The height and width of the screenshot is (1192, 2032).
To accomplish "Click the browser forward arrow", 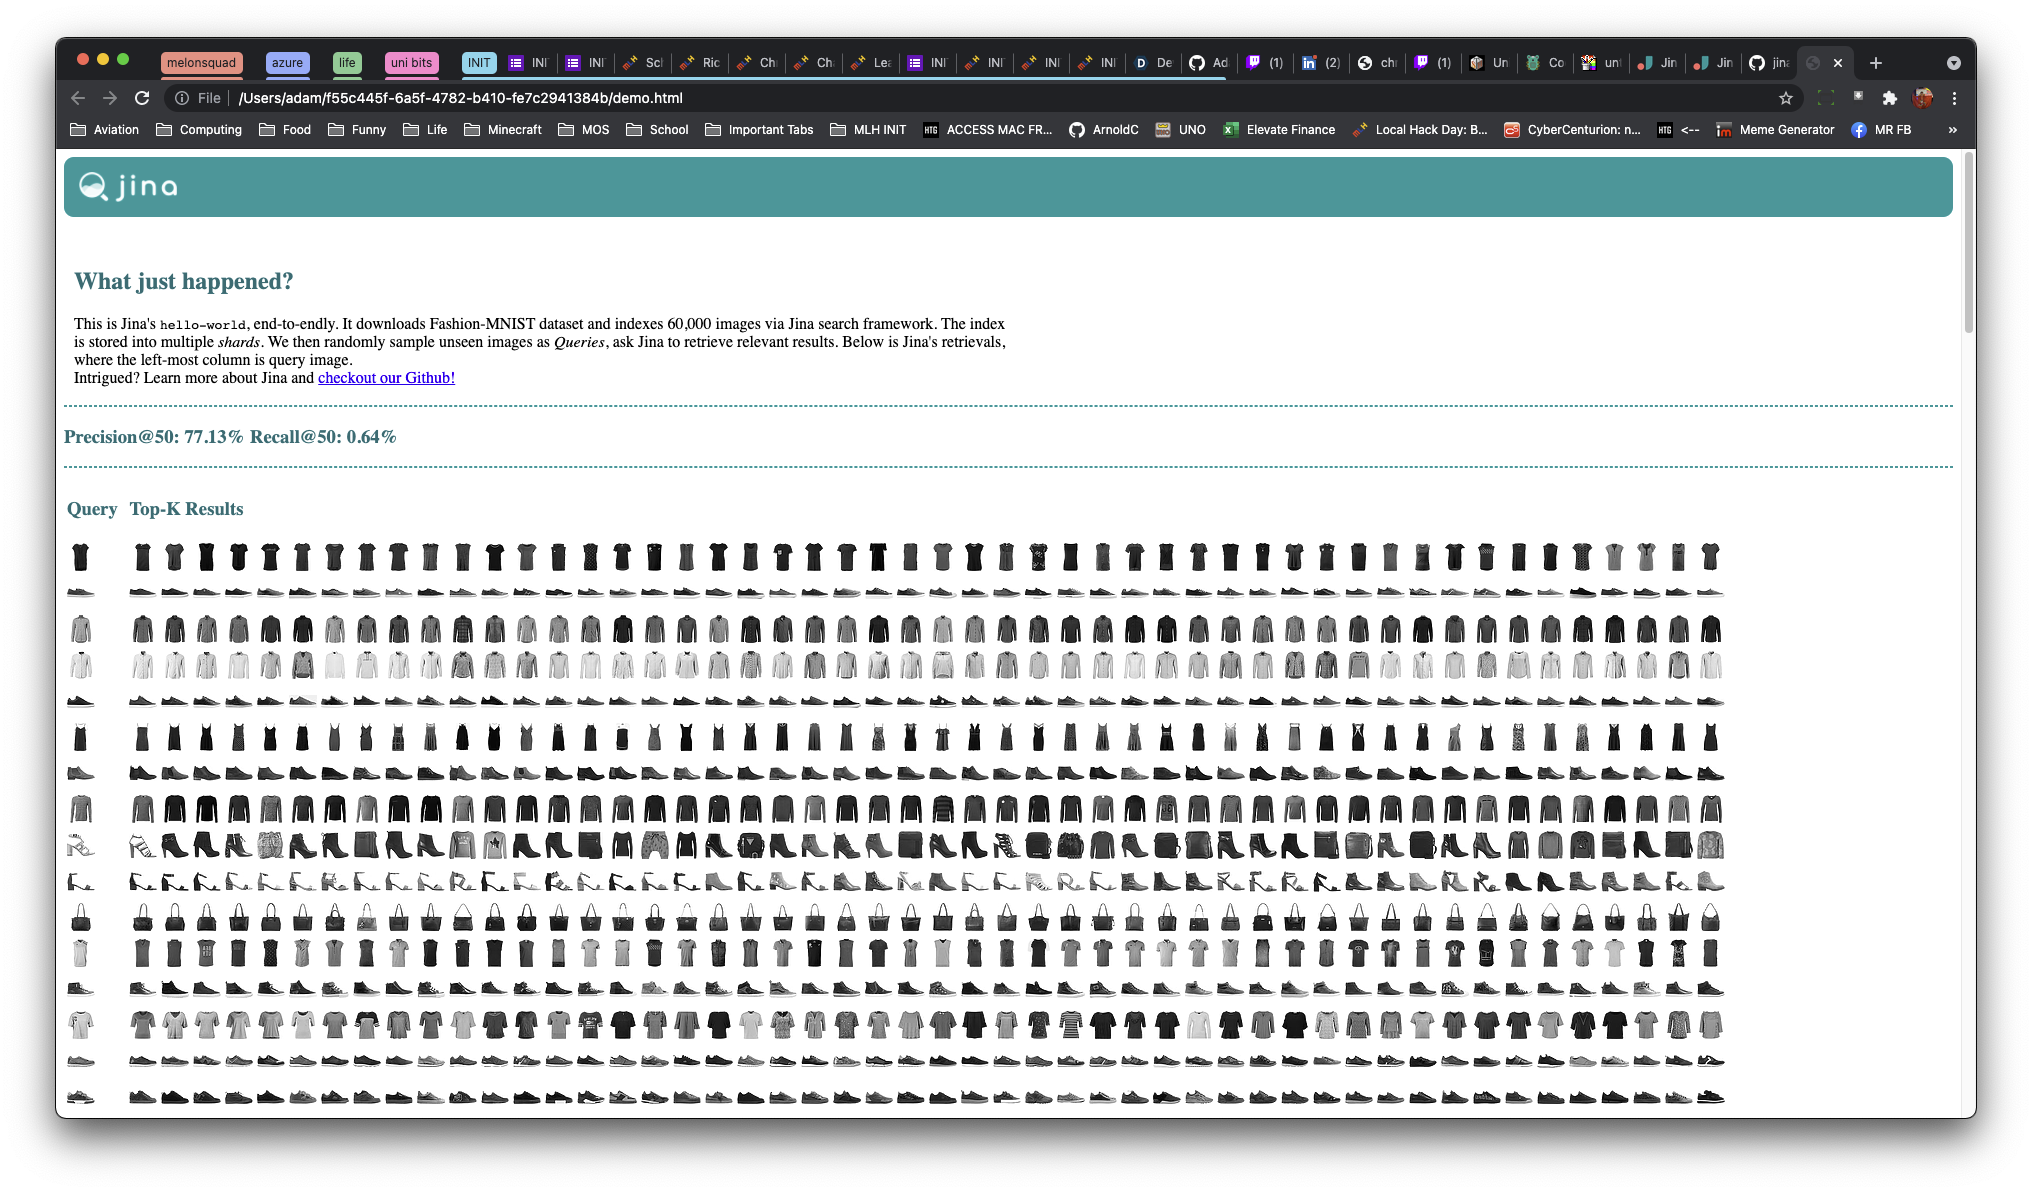I will (x=110, y=98).
